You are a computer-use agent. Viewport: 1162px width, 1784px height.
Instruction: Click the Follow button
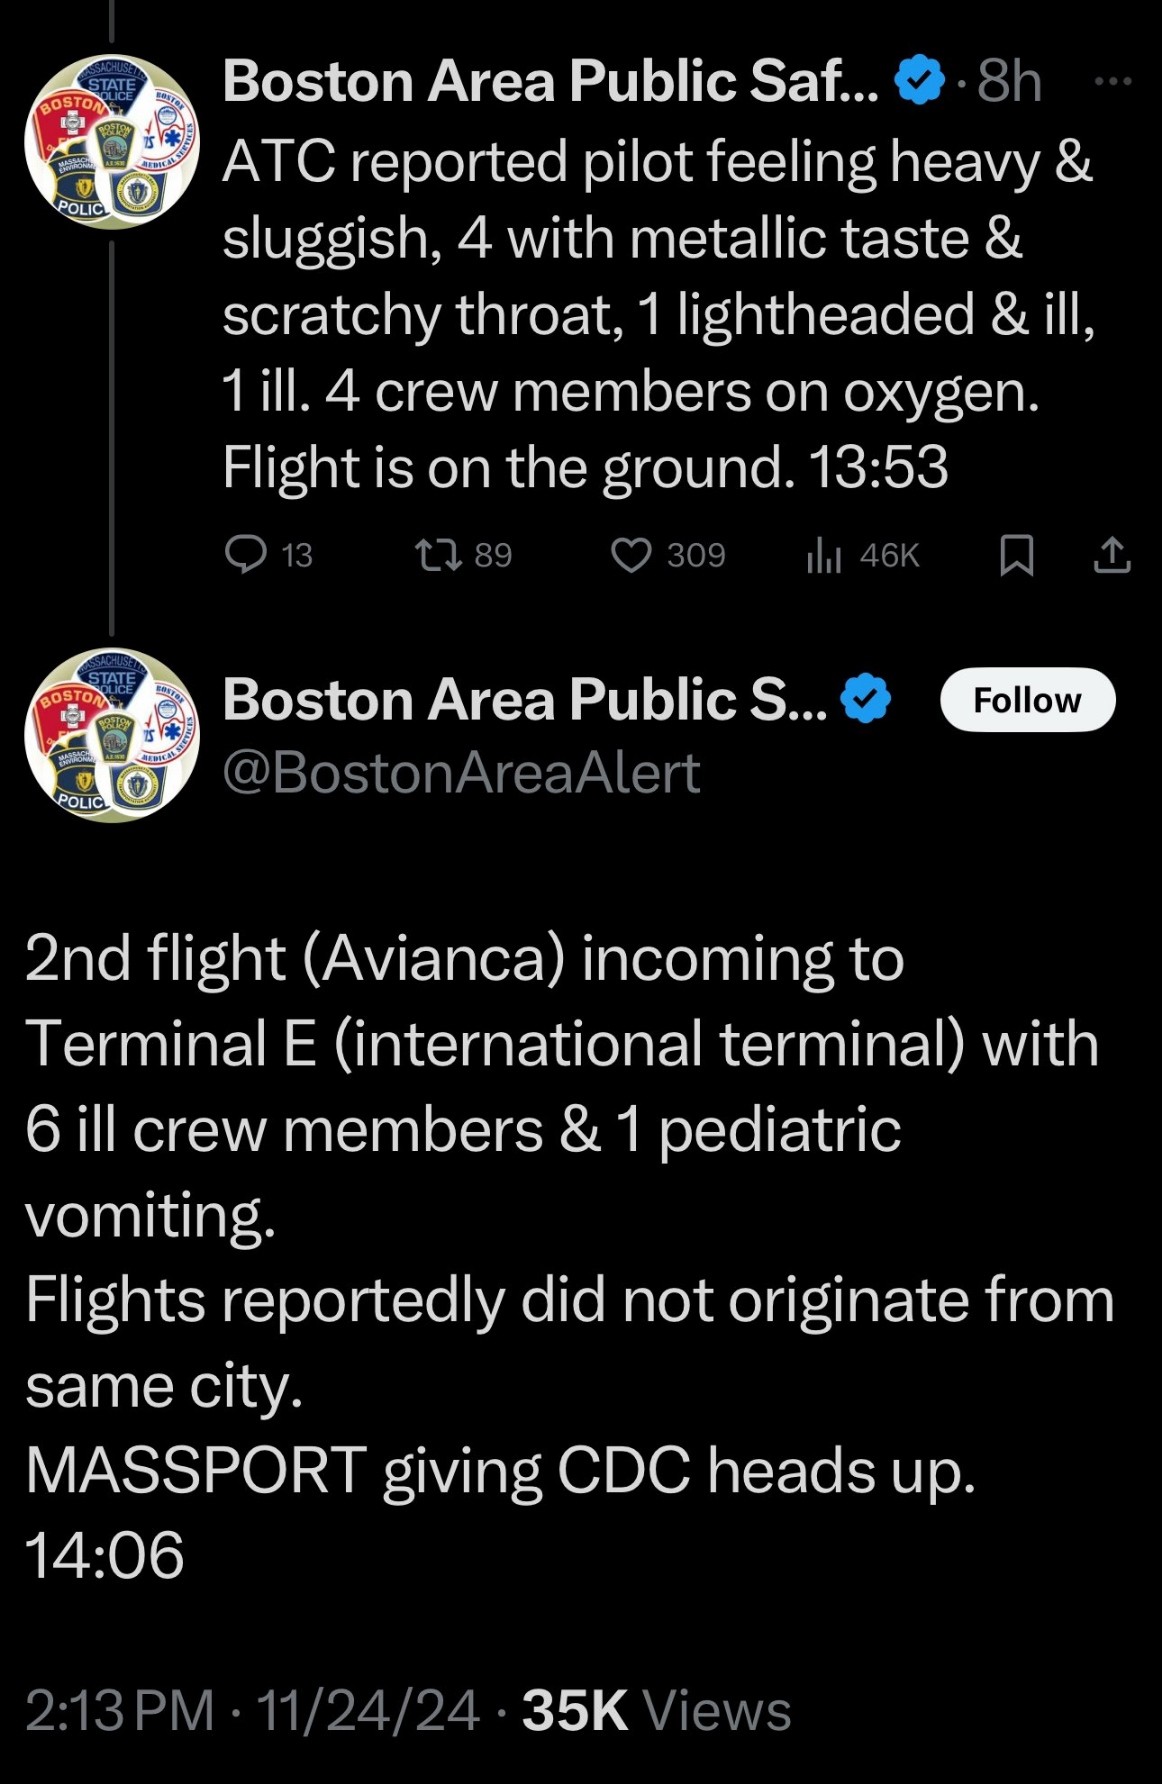1027,700
